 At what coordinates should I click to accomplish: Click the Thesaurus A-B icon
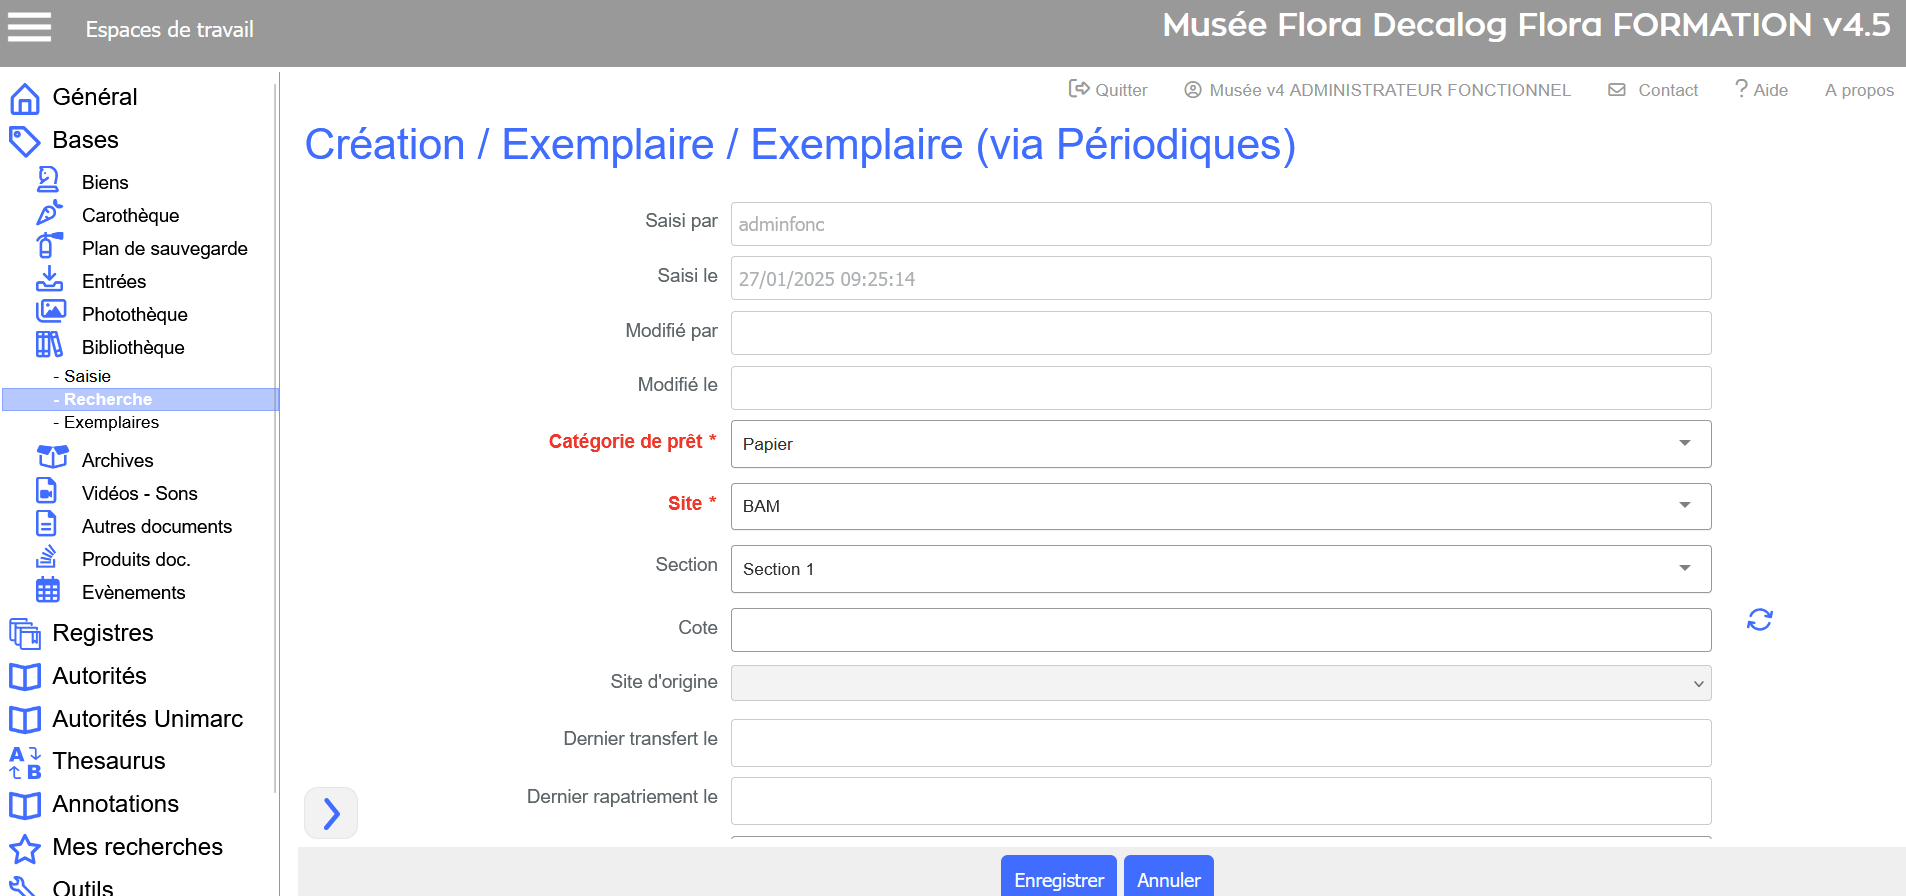[x=25, y=762]
